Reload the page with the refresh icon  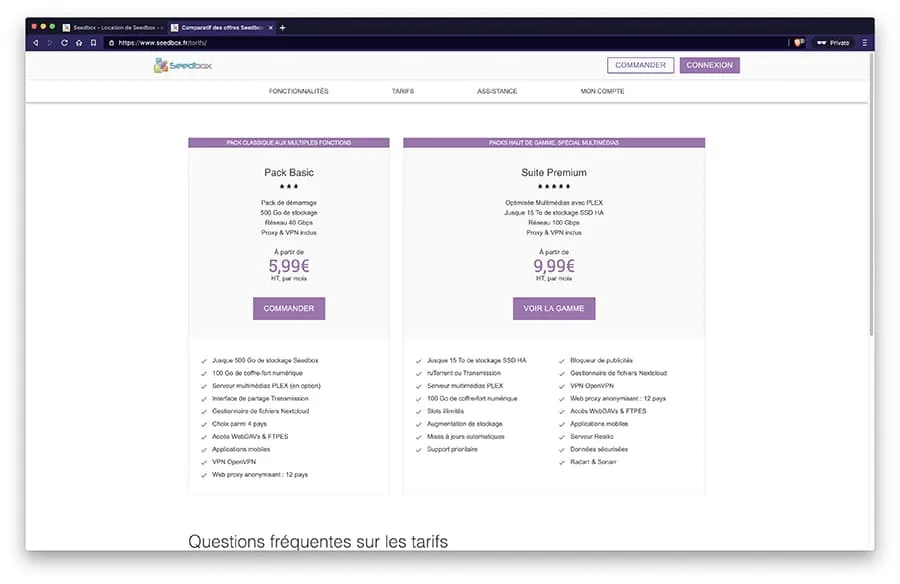point(64,43)
